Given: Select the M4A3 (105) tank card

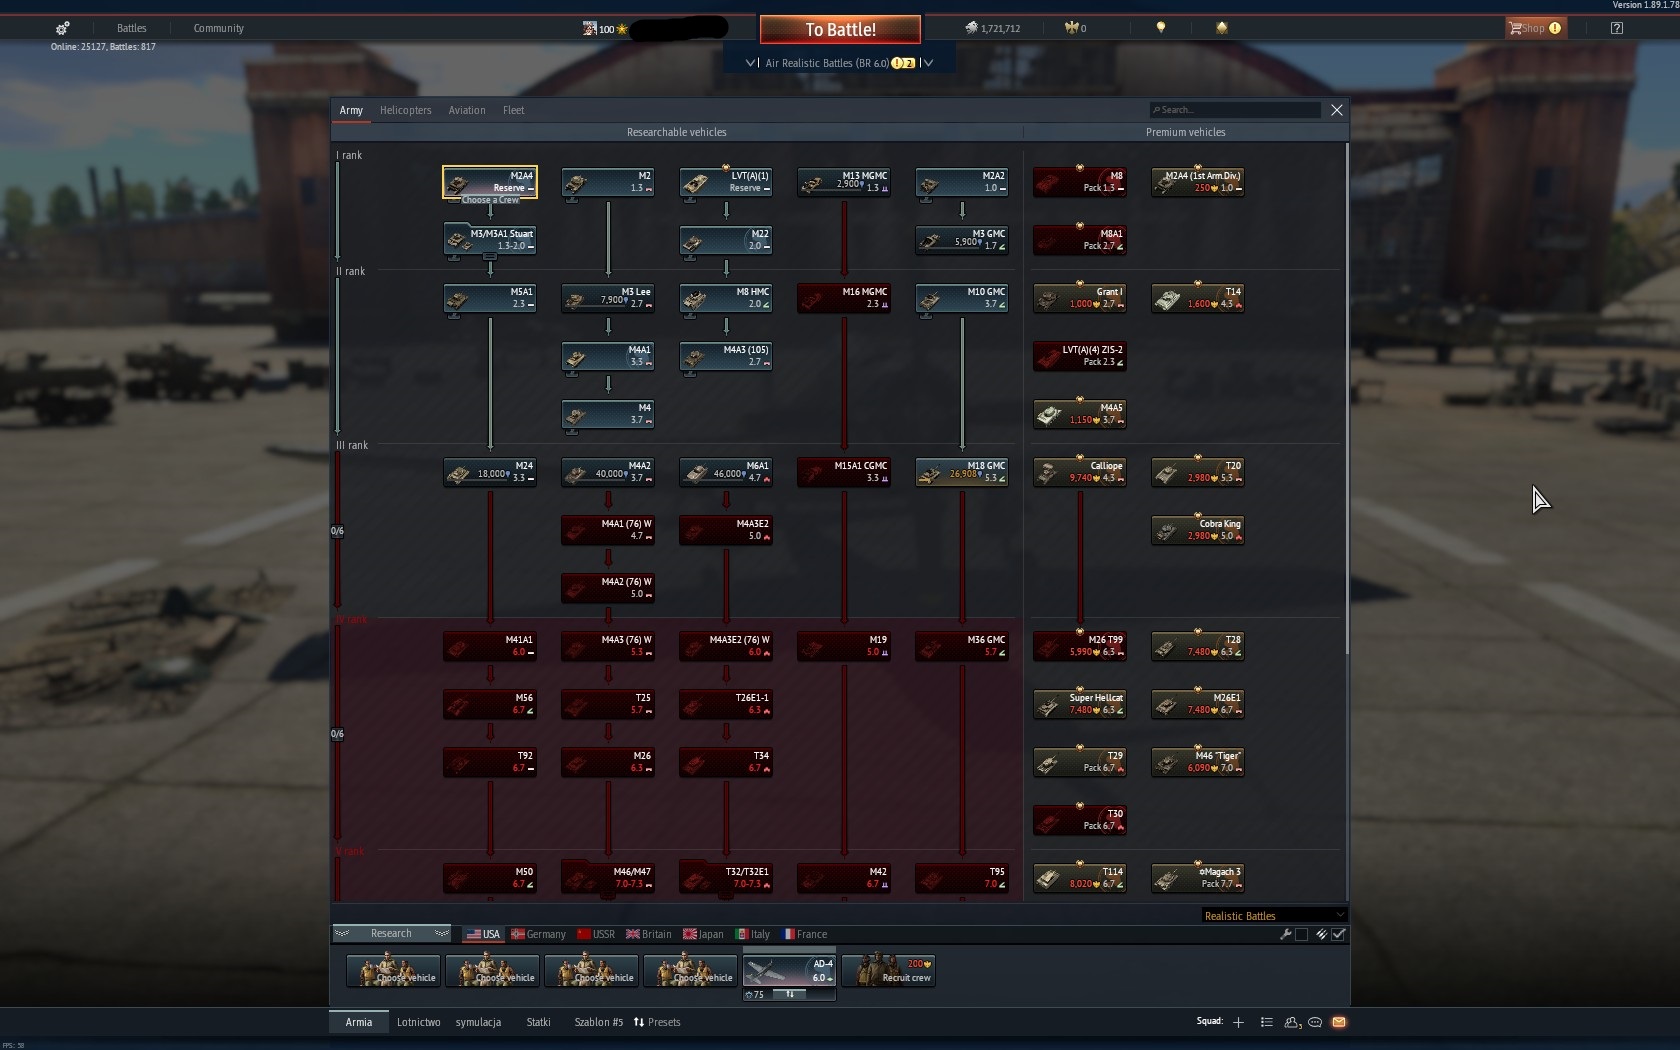Looking at the screenshot, I should click(x=726, y=356).
